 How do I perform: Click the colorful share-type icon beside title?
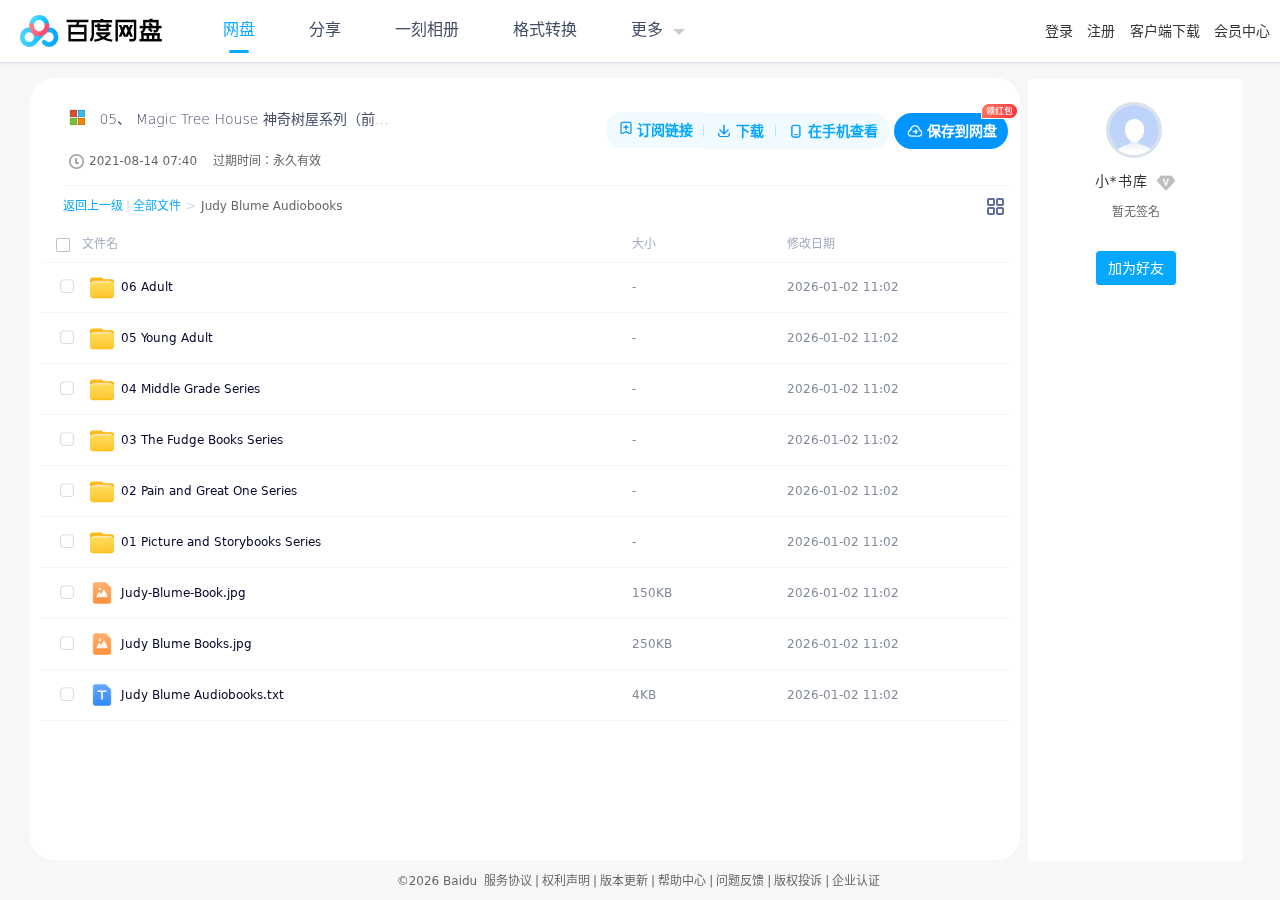pyautogui.click(x=77, y=118)
